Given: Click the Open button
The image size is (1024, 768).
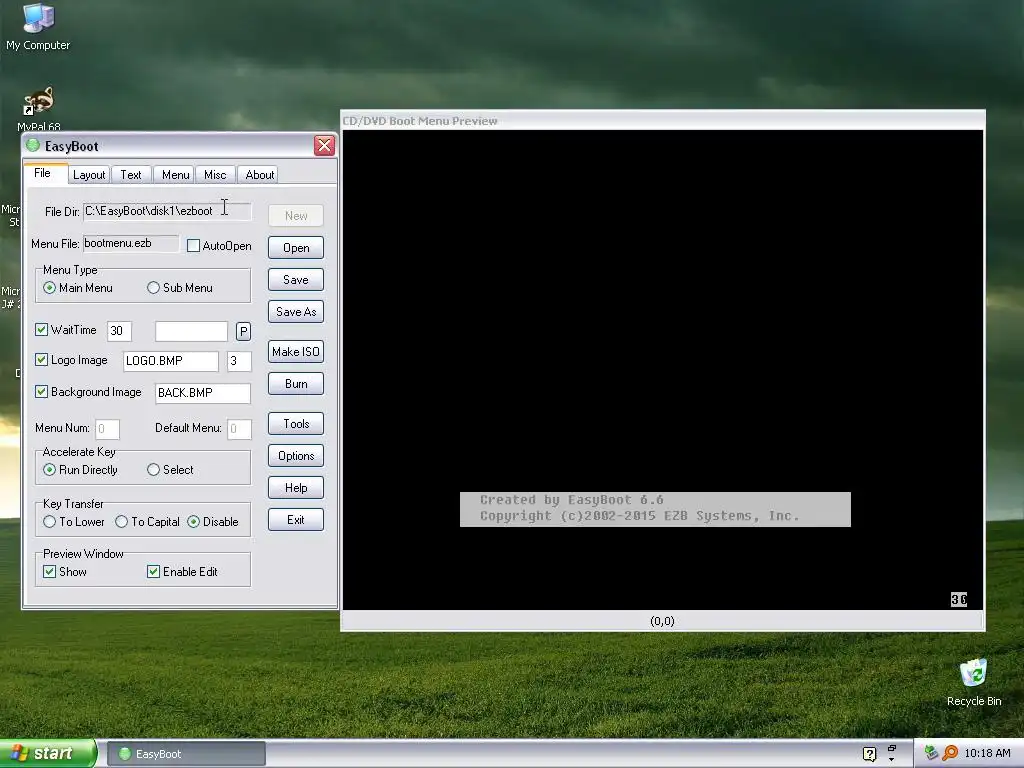Looking at the screenshot, I should pyautogui.click(x=296, y=248).
